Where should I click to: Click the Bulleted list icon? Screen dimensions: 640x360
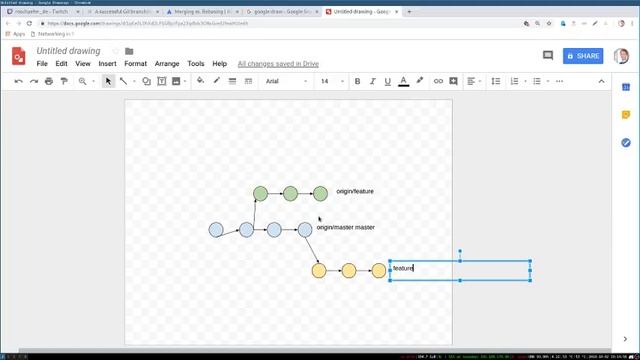point(537,81)
